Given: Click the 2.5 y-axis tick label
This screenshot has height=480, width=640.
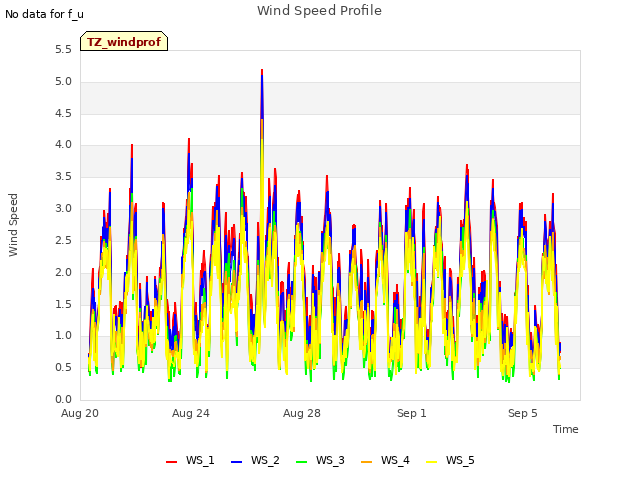Looking at the screenshot, I should coord(63,240).
